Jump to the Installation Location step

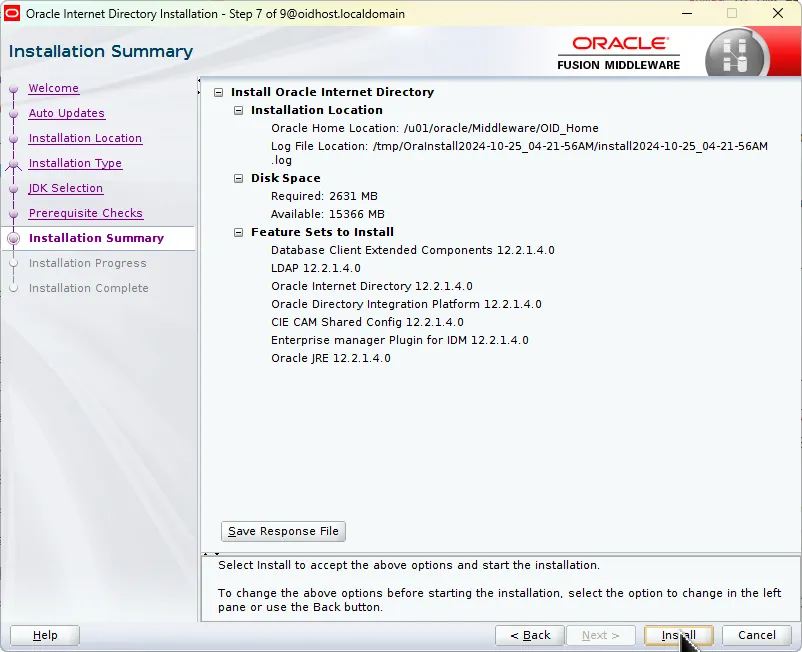click(x=85, y=138)
